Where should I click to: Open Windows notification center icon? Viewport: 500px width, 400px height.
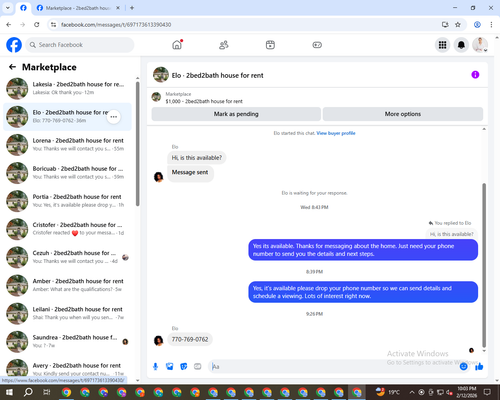click(487, 392)
